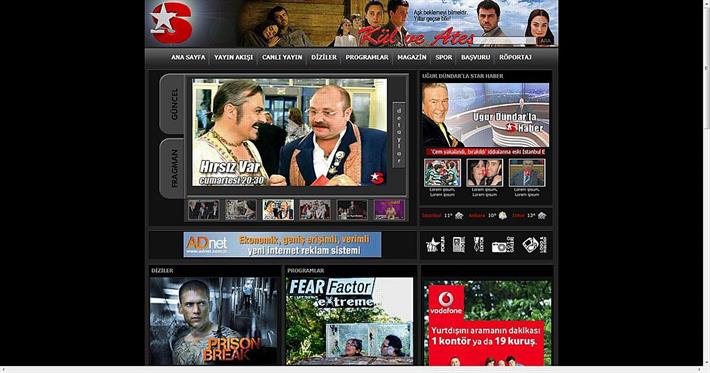The image size is (710, 373).
Task: Click the horizontal scrollbar at the bottom
Action: tap(351, 369)
